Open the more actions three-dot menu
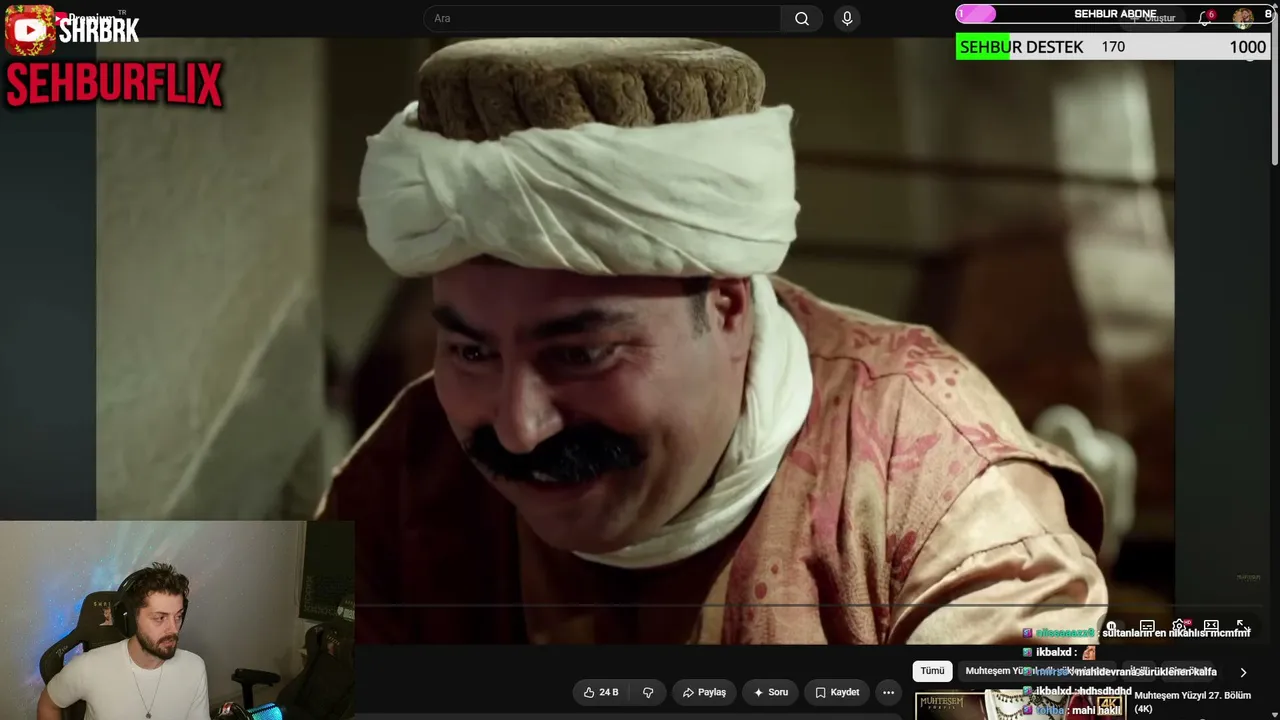 (x=888, y=692)
